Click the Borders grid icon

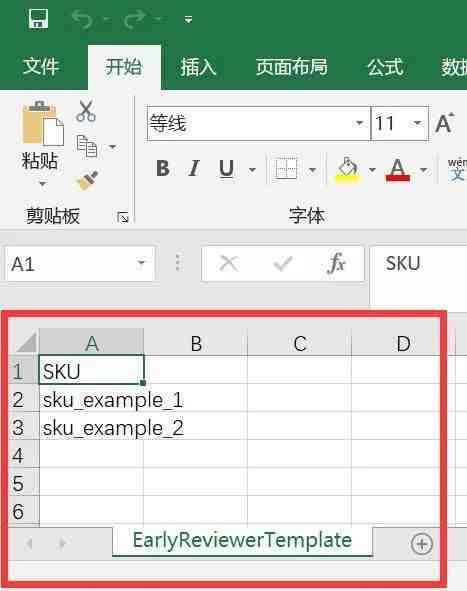point(286,168)
